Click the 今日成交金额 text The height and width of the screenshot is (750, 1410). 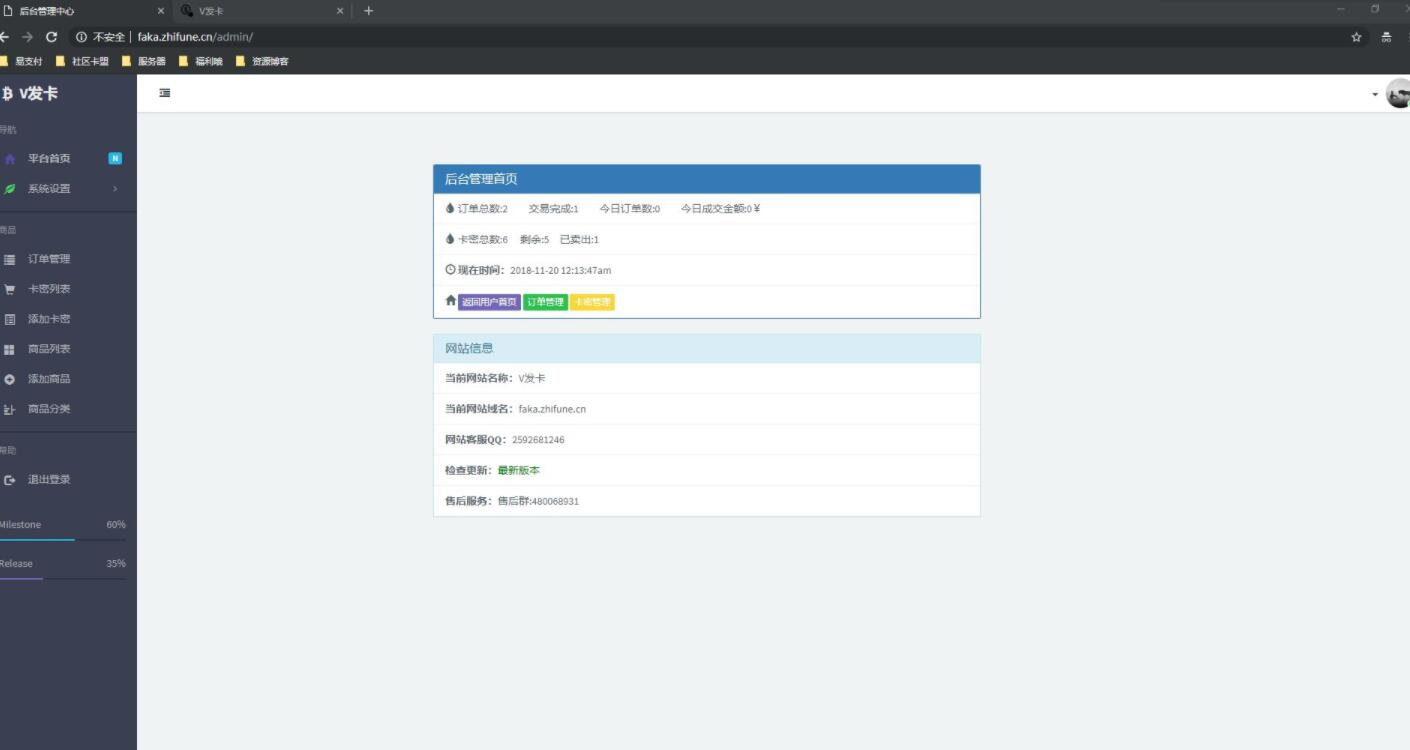point(721,209)
